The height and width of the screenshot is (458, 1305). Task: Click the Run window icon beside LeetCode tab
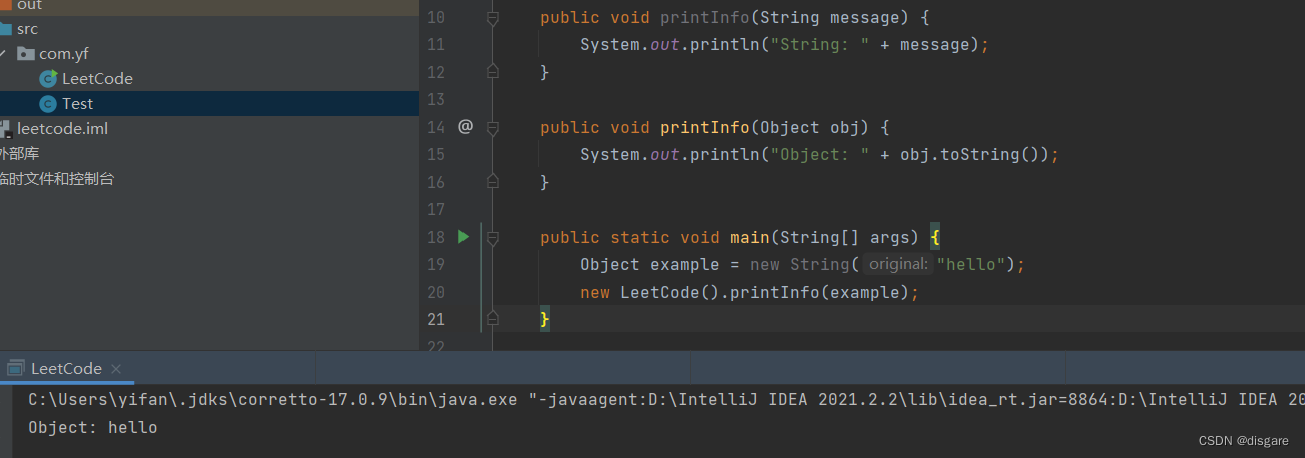[15, 369]
